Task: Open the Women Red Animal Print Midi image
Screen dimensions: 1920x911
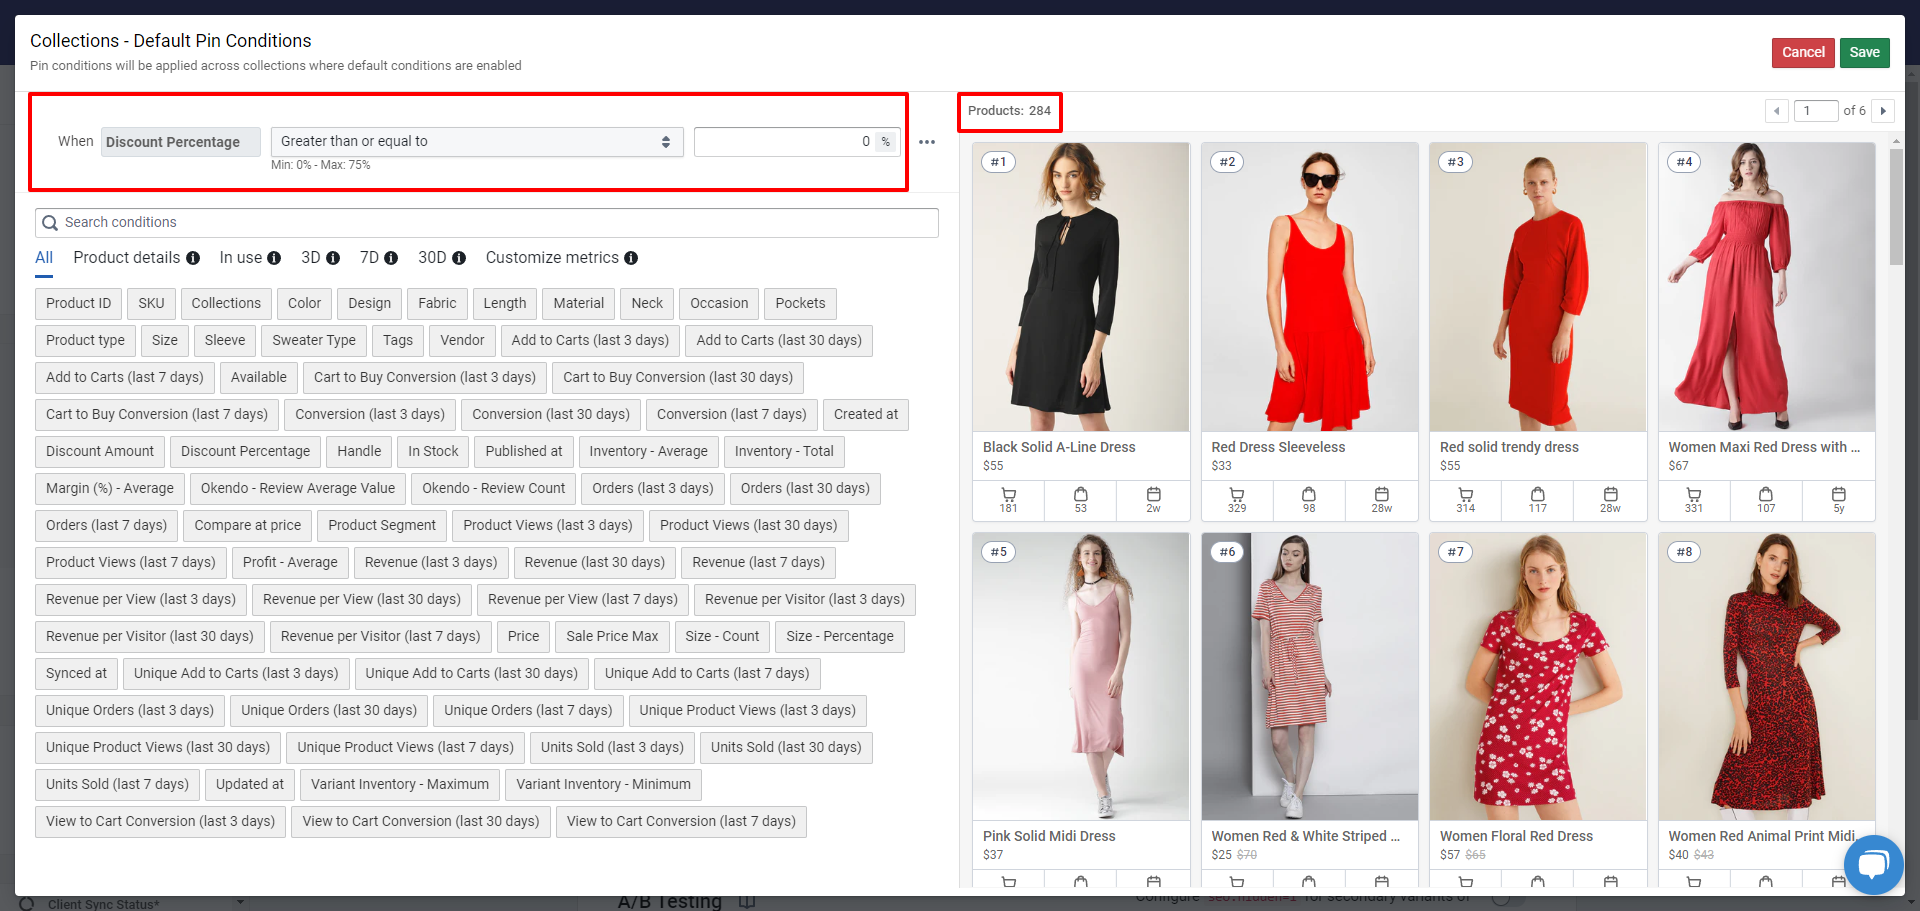Action: pos(1767,677)
